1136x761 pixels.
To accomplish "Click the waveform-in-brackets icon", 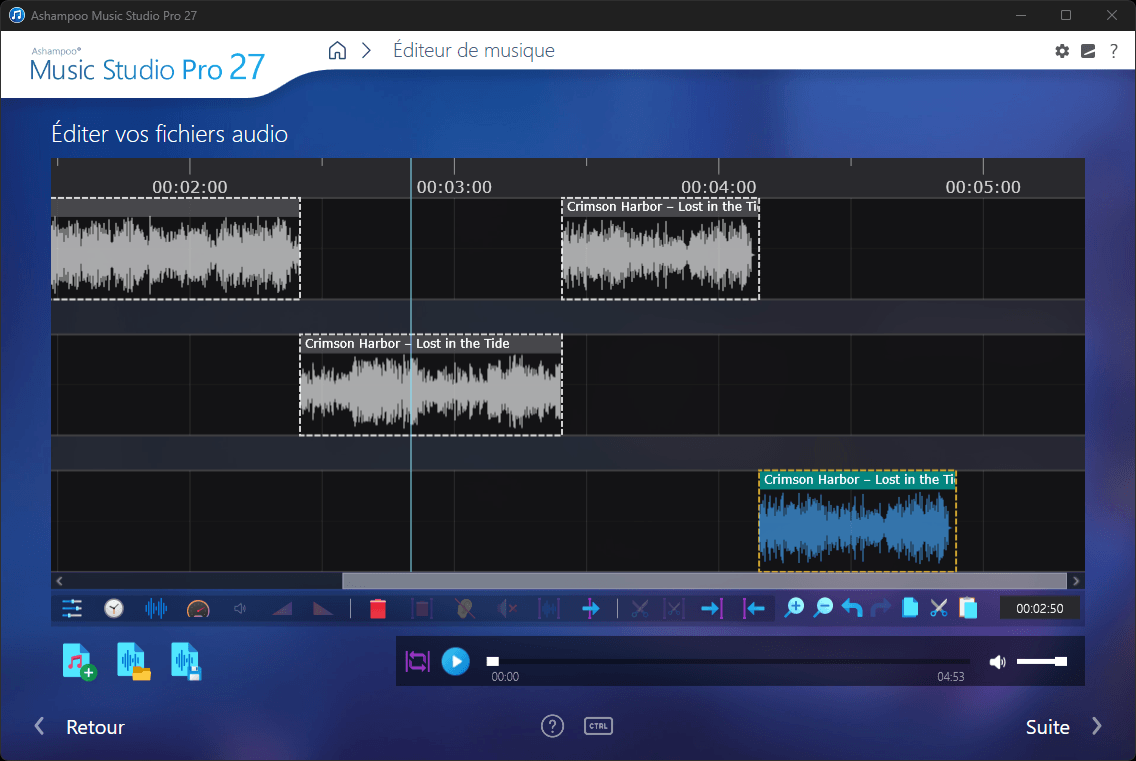I will click(548, 609).
